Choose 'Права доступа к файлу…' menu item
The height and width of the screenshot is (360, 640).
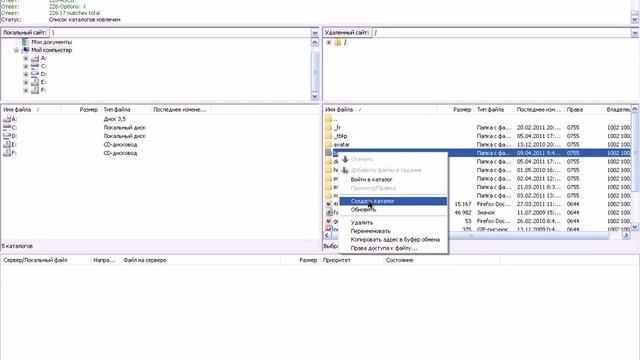(x=393, y=248)
